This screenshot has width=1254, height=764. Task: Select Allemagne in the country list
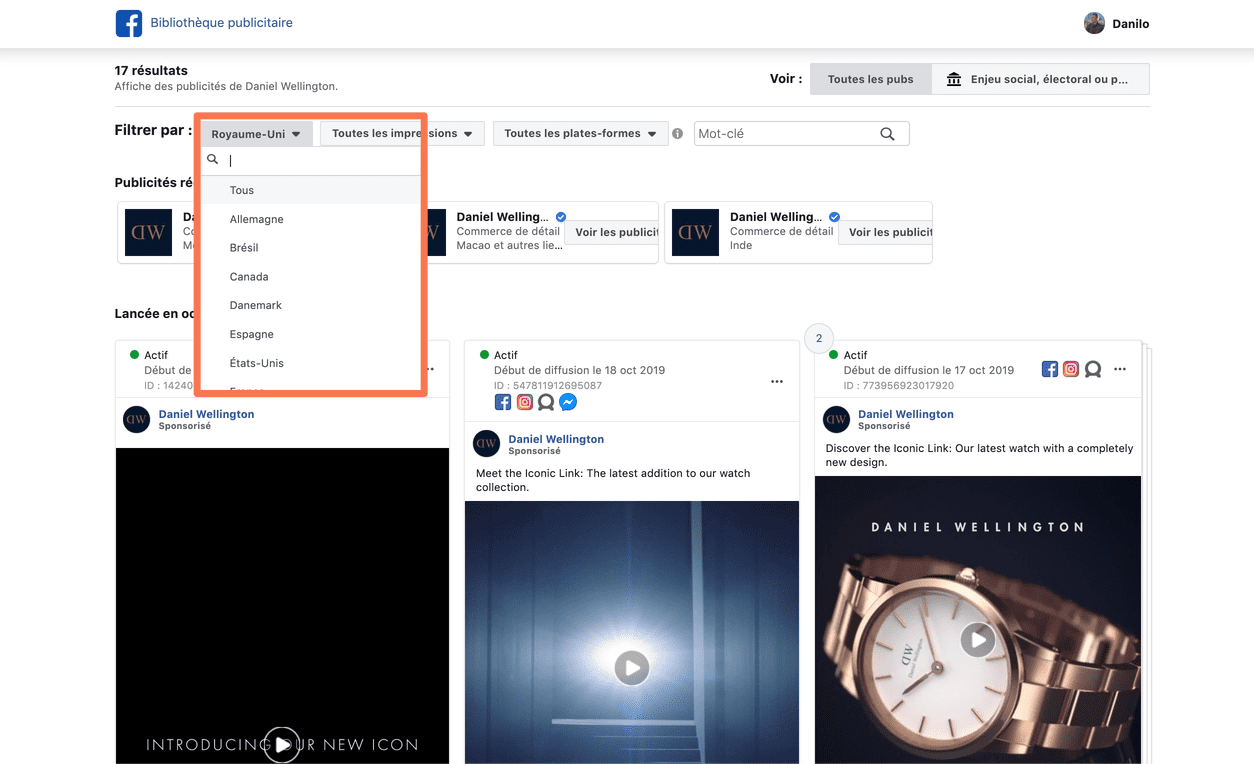310,219
